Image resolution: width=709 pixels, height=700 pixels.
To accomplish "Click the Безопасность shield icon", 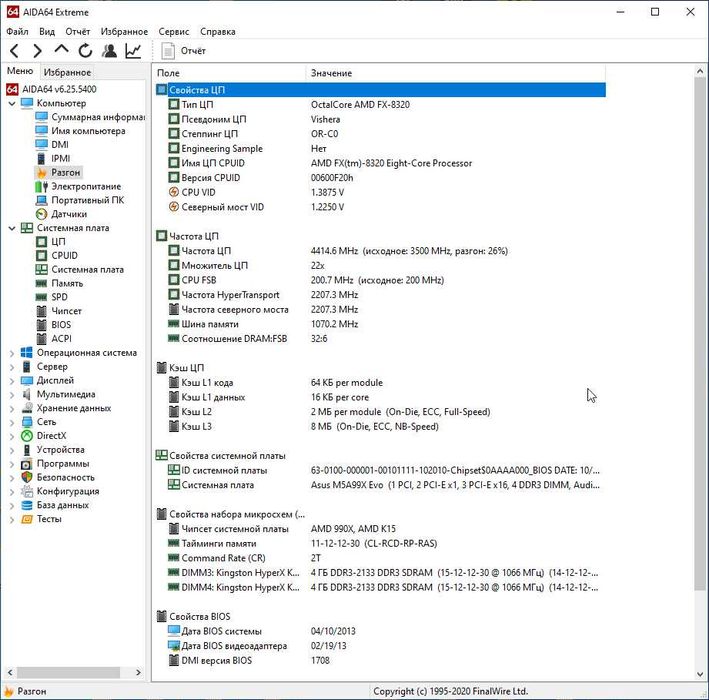I will click(27, 478).
